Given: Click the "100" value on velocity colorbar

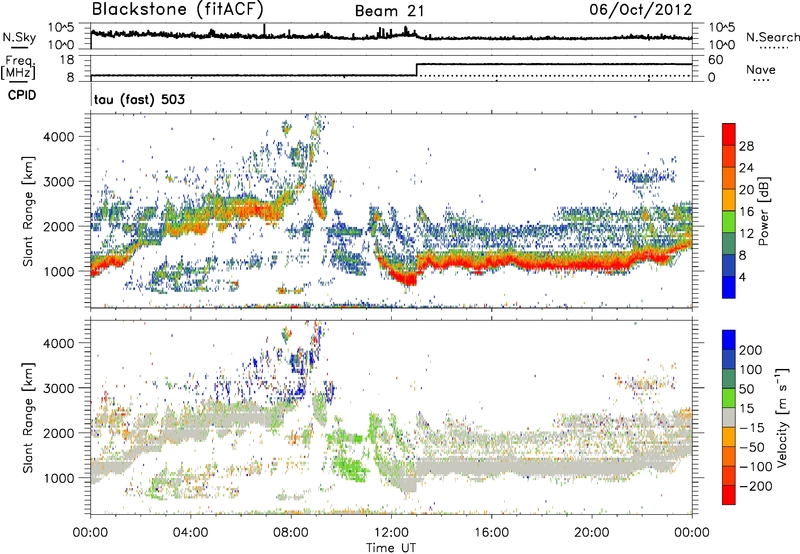Looking at the screenshot, I should click(751, 369).
